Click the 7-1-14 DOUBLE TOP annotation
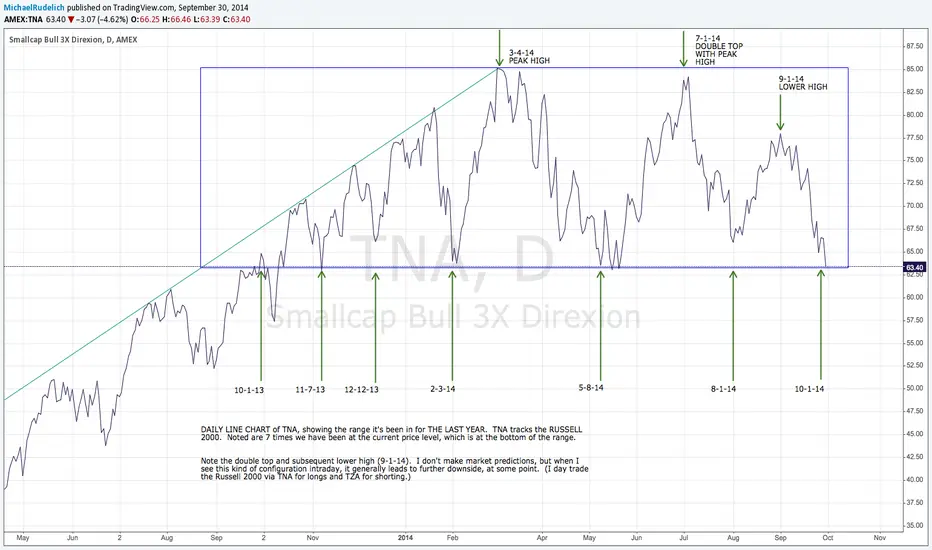 (x=719, y=50)
